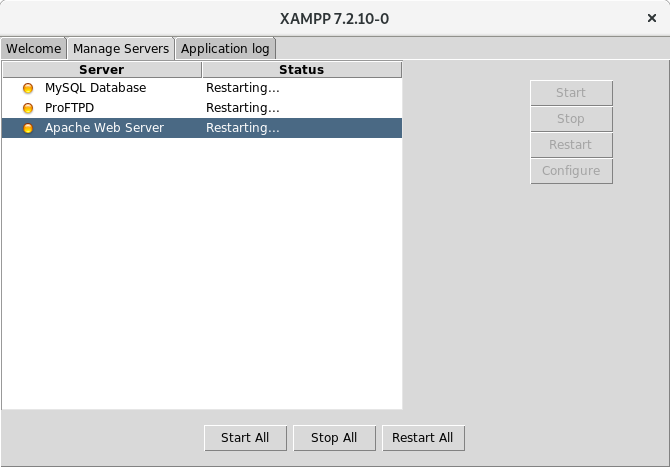
Task: Click MySQL Database's Restarting... status
Action: tap(243, 88)
